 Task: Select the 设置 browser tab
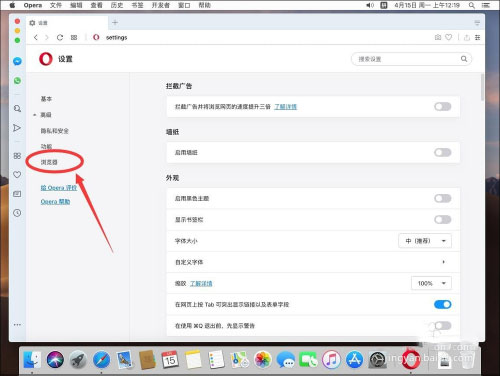point(67,23)
